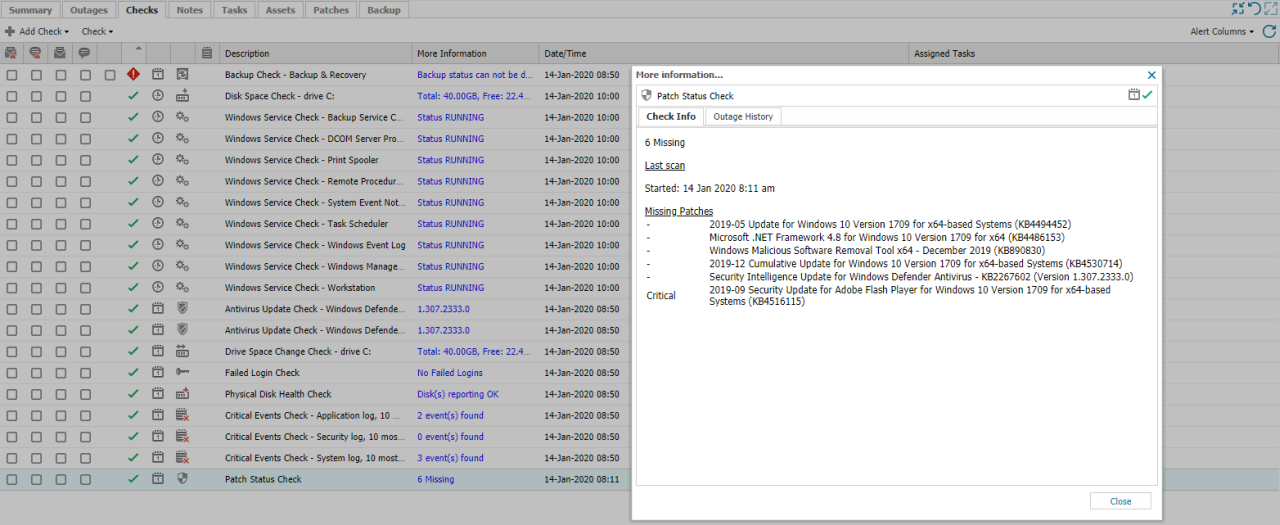This screenshot has width=1280, height=525.
Task: Toggle third checkbox in Task Scheduler row
Action: click(x=60, y=224)
